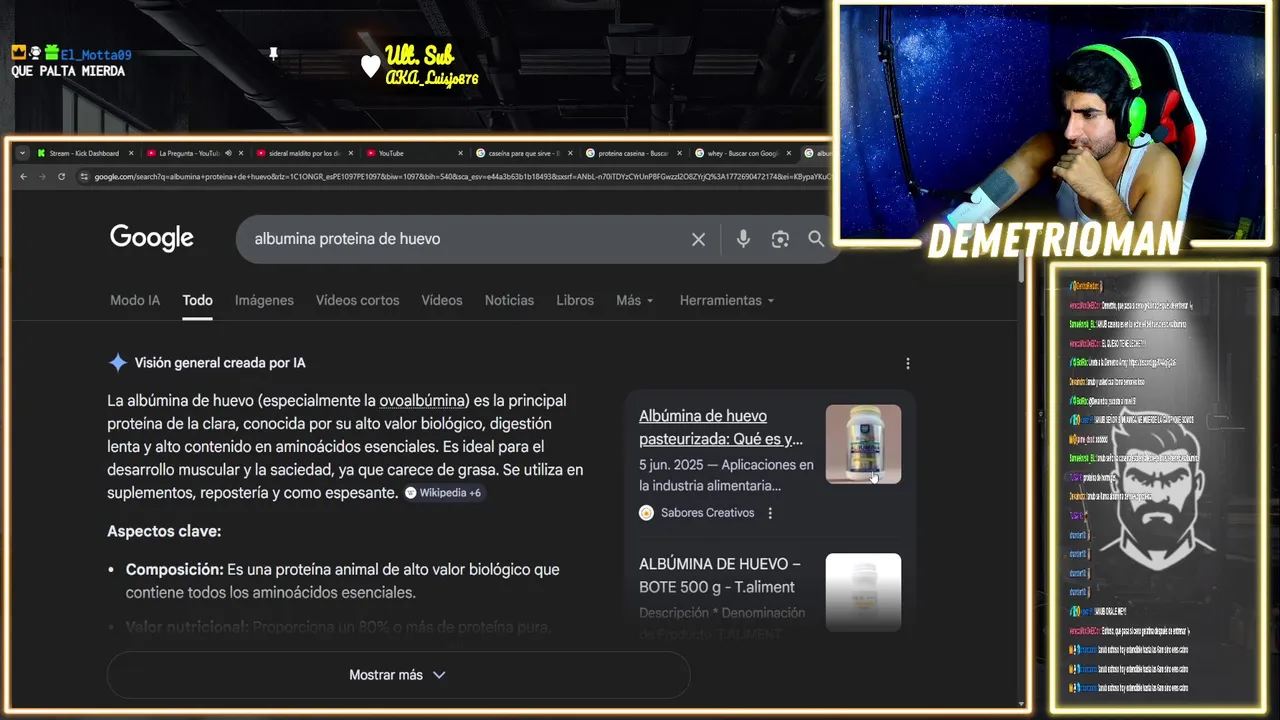Open AI overview three-dot options menu
The width and height of the screenshot is (1280, 720).
point(908,364)
